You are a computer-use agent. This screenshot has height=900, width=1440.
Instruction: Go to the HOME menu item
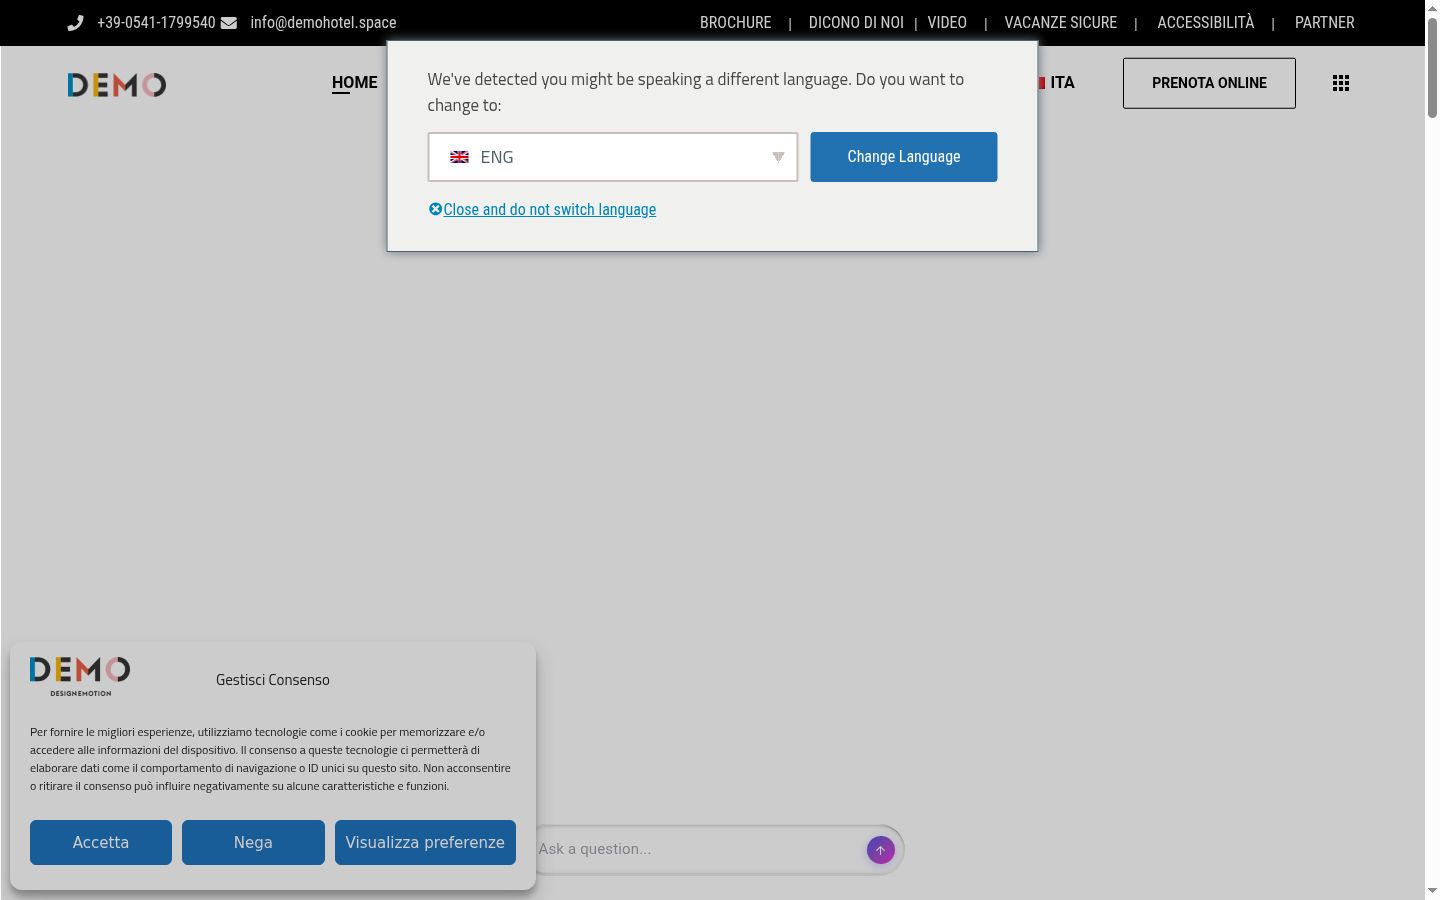(355, 83)
